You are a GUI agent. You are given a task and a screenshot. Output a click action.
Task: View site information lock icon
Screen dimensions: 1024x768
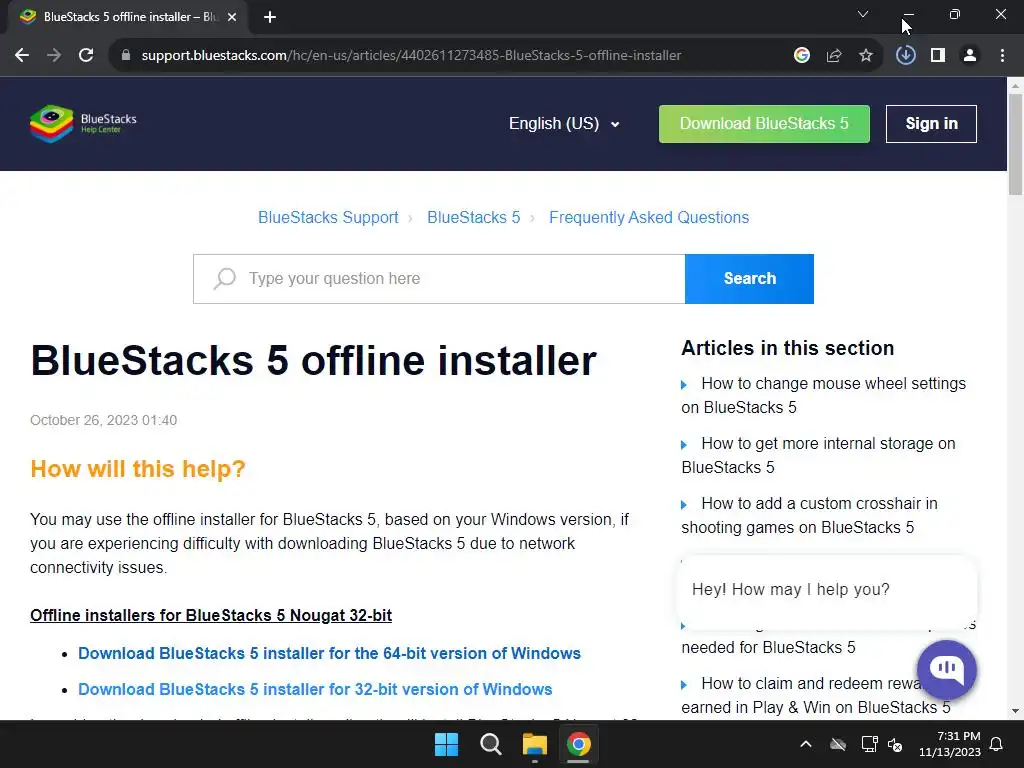coord(126,56)
